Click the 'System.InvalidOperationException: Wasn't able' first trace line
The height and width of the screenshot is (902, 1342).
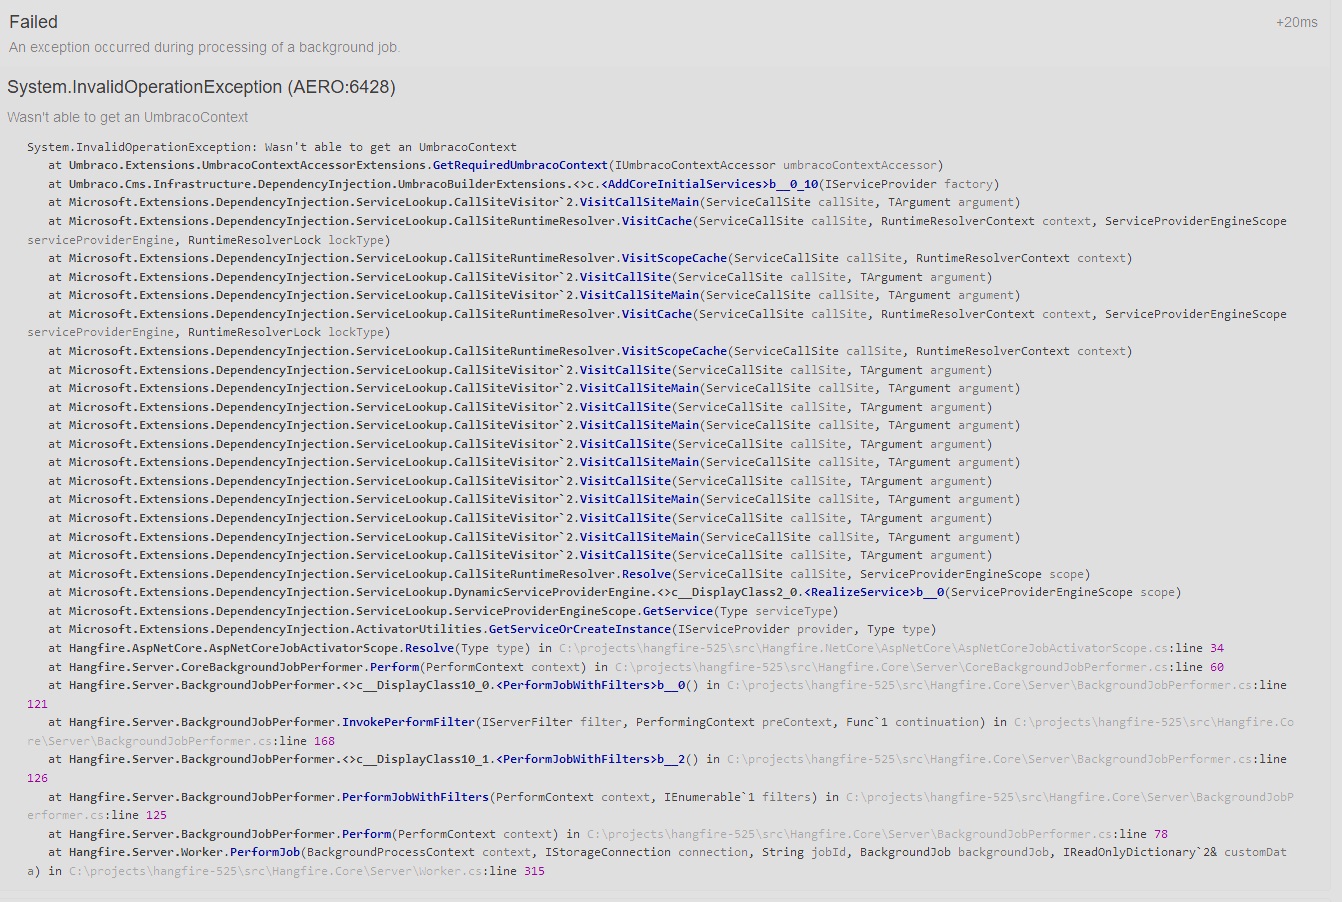(x=272, y=147)
